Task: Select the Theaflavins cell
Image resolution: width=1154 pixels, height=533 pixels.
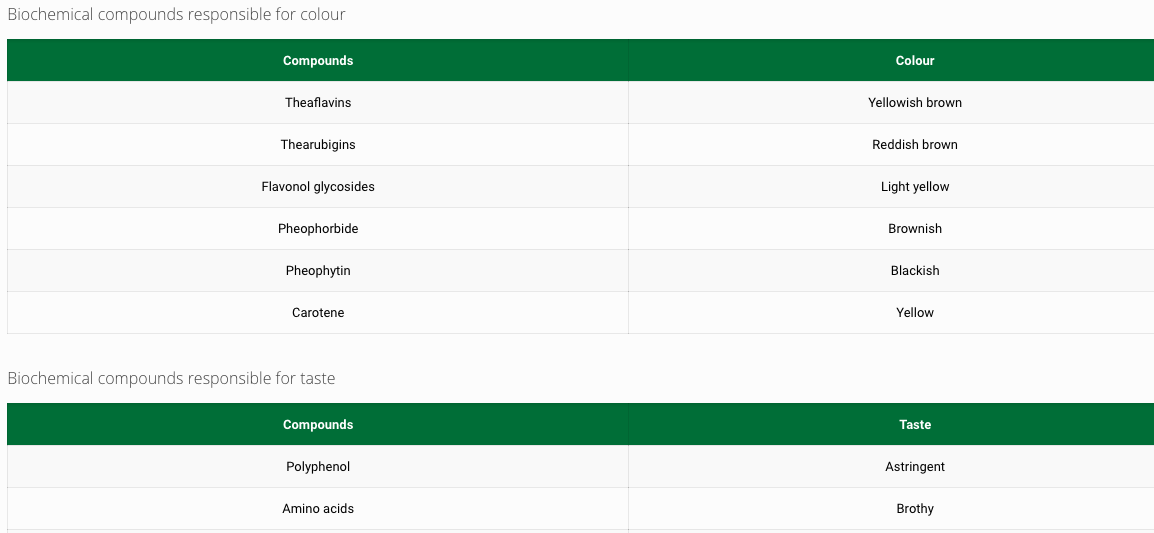Action: 318,102
